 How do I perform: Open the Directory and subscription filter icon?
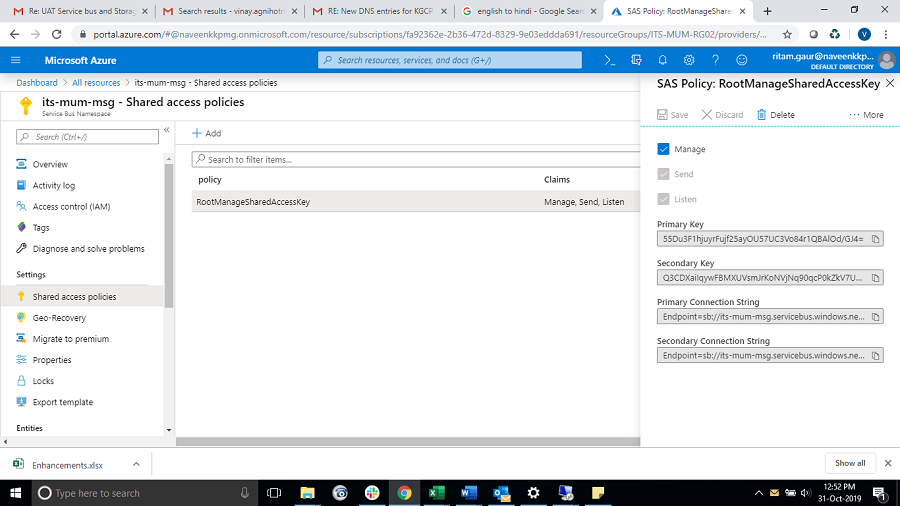tap(636, 60)
